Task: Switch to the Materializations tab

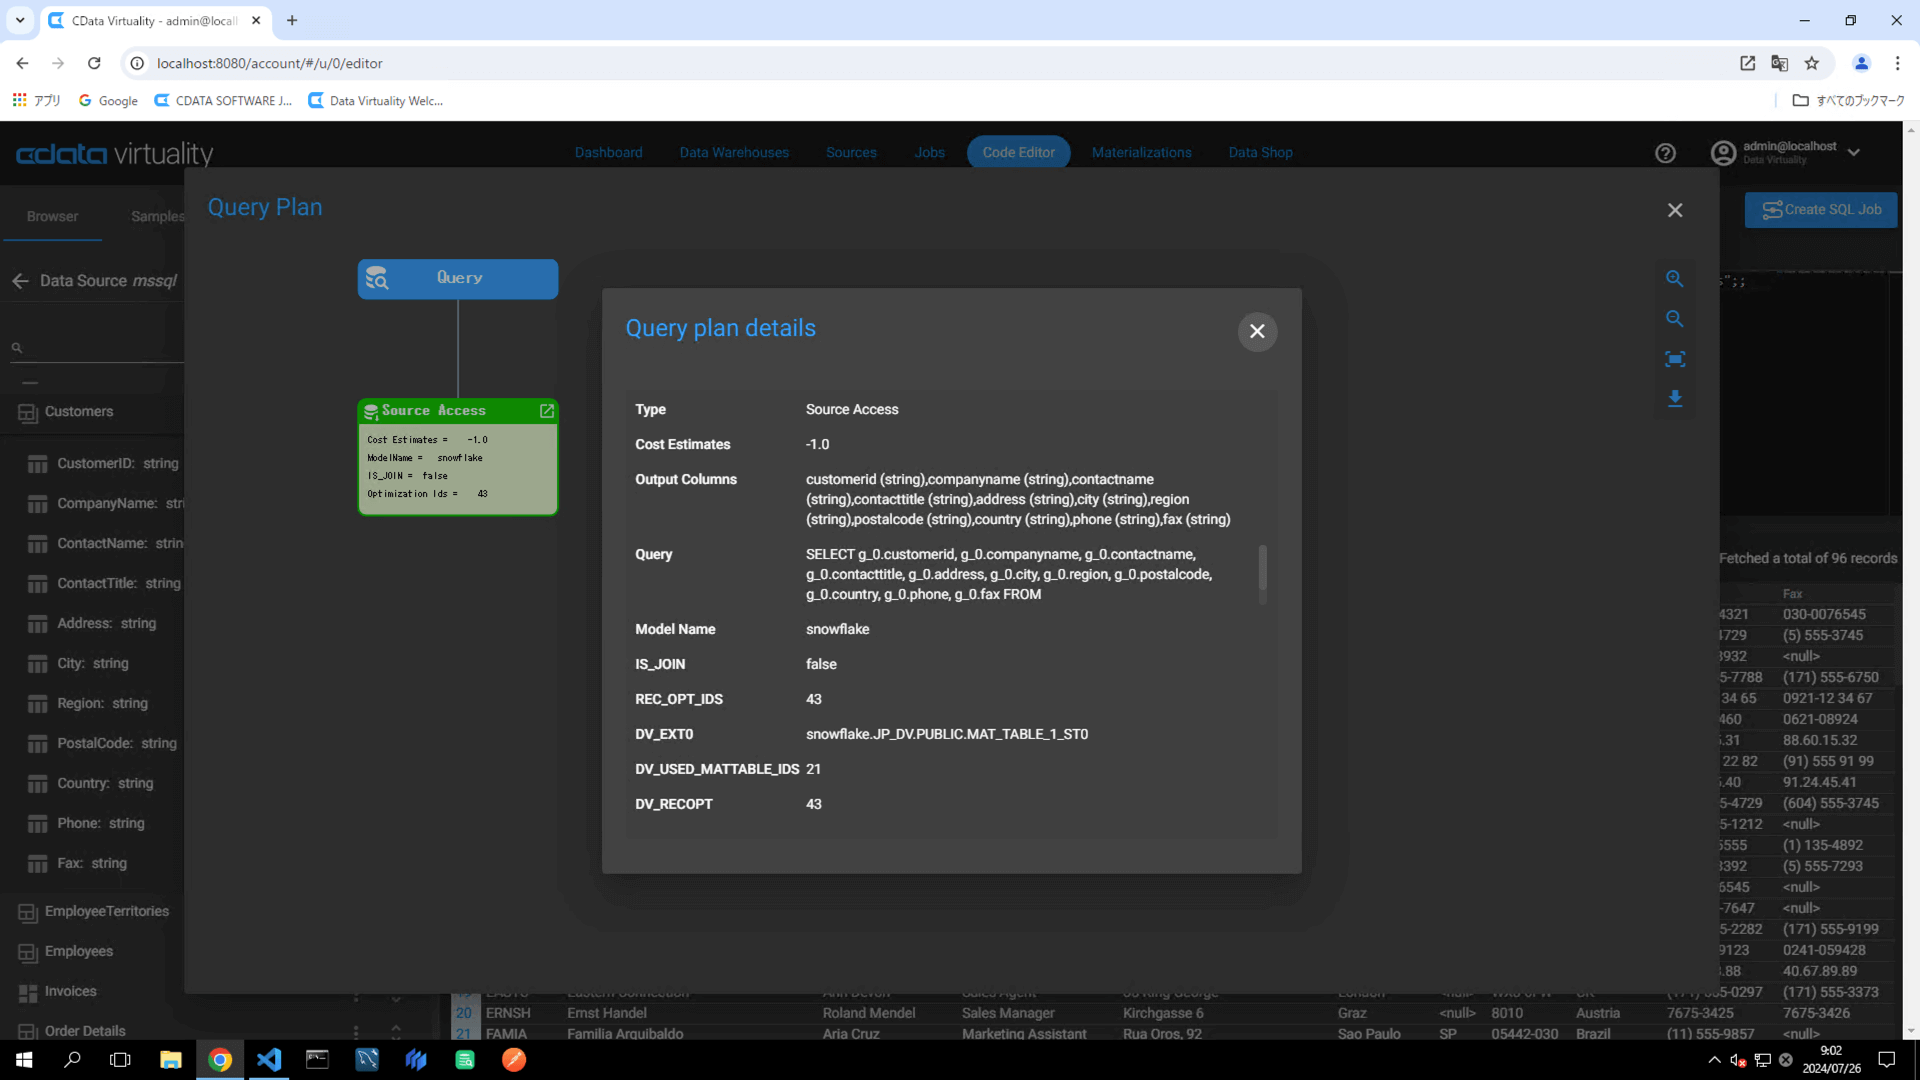Action: 1141,153
